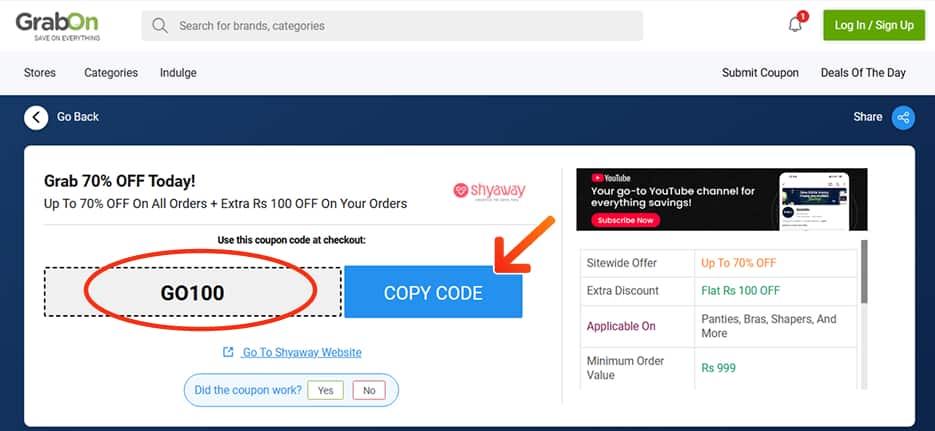Click the offer details scrollbar
Image resolution: width=935 pixels, height=431 pixels.
click(864, 272)
